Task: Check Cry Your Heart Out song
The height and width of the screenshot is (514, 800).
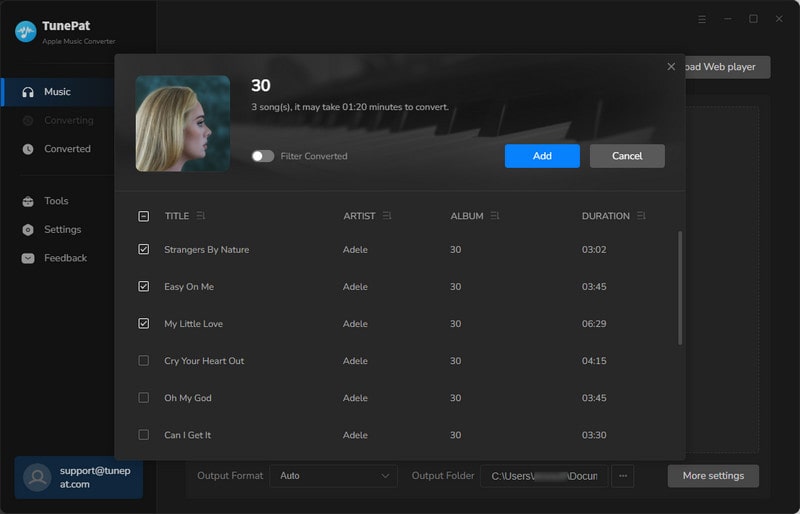Action: 143,361
